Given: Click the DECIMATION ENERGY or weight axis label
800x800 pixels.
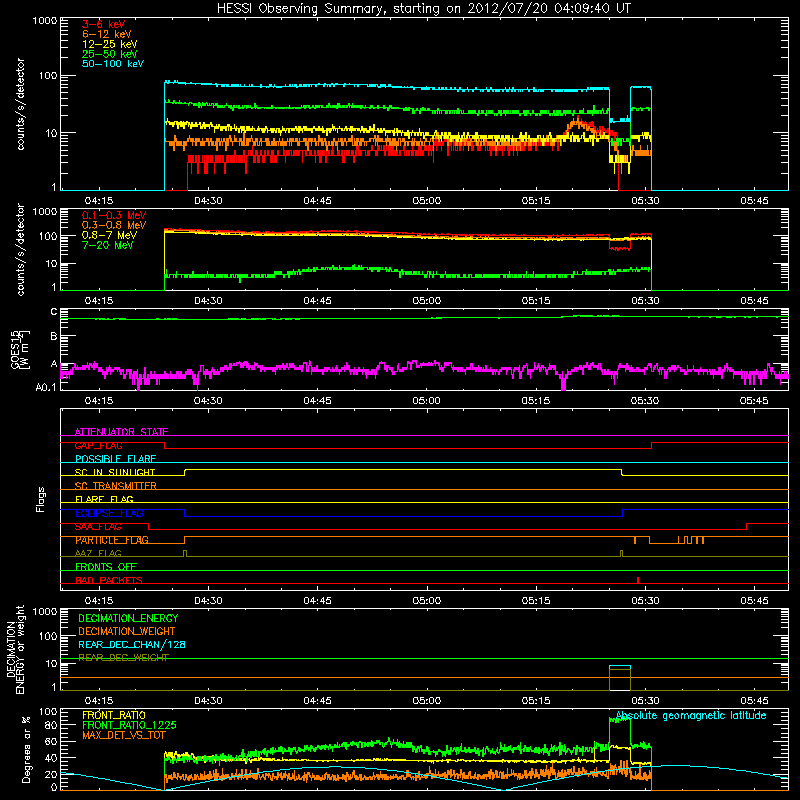Looking at the screenshot, I should pos(15,649).
